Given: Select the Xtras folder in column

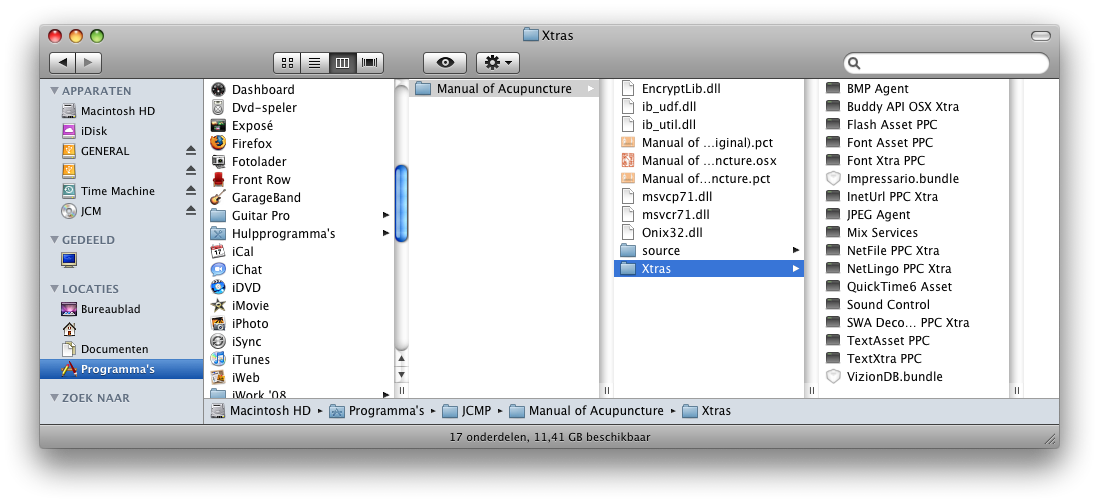Looking at the screenshot, I should 709,269.
